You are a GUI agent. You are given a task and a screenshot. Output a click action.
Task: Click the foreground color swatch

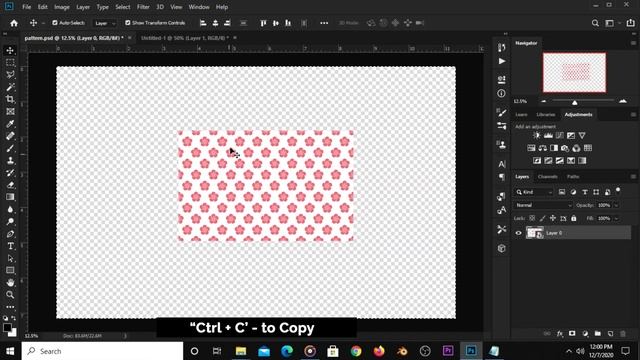(7, 327)
